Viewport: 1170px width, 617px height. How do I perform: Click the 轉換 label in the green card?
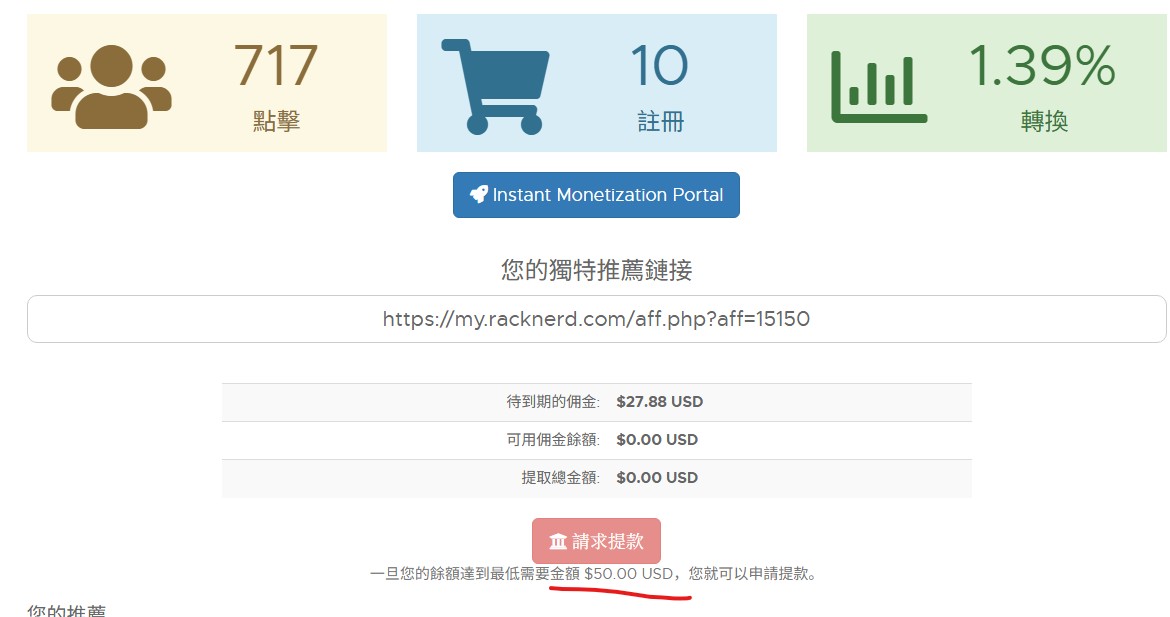click(x=1044, y=122)
